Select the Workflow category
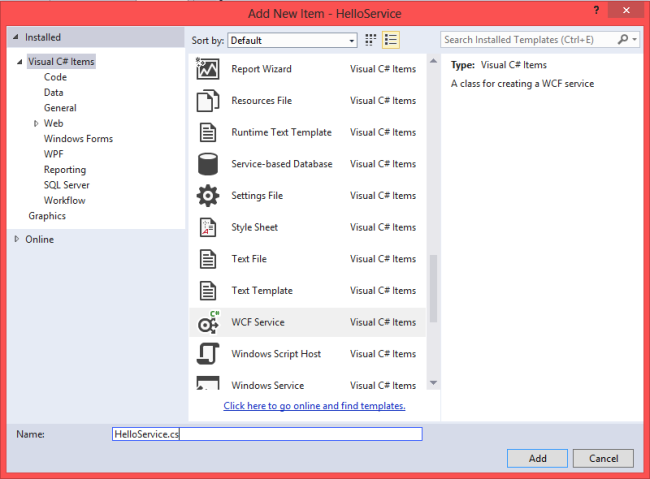 pyautogui.click(x=65, y=200)
